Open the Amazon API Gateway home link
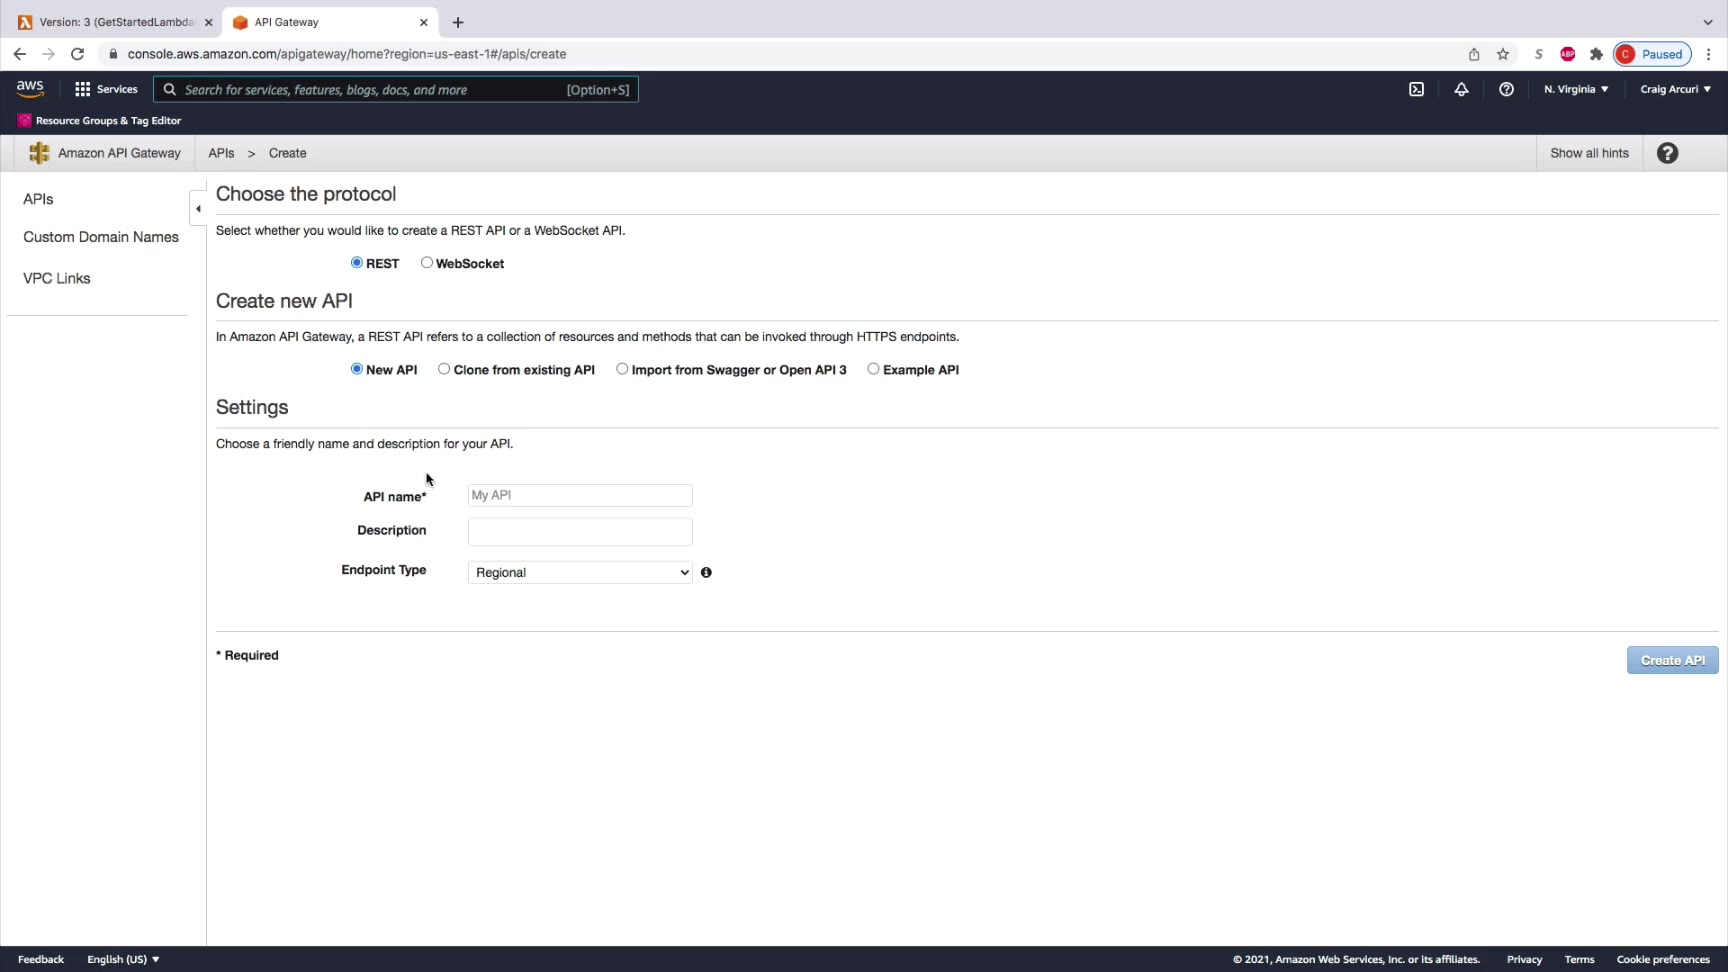The height and width of the screenshot is (972, 1728). click(x=119, y=153)
